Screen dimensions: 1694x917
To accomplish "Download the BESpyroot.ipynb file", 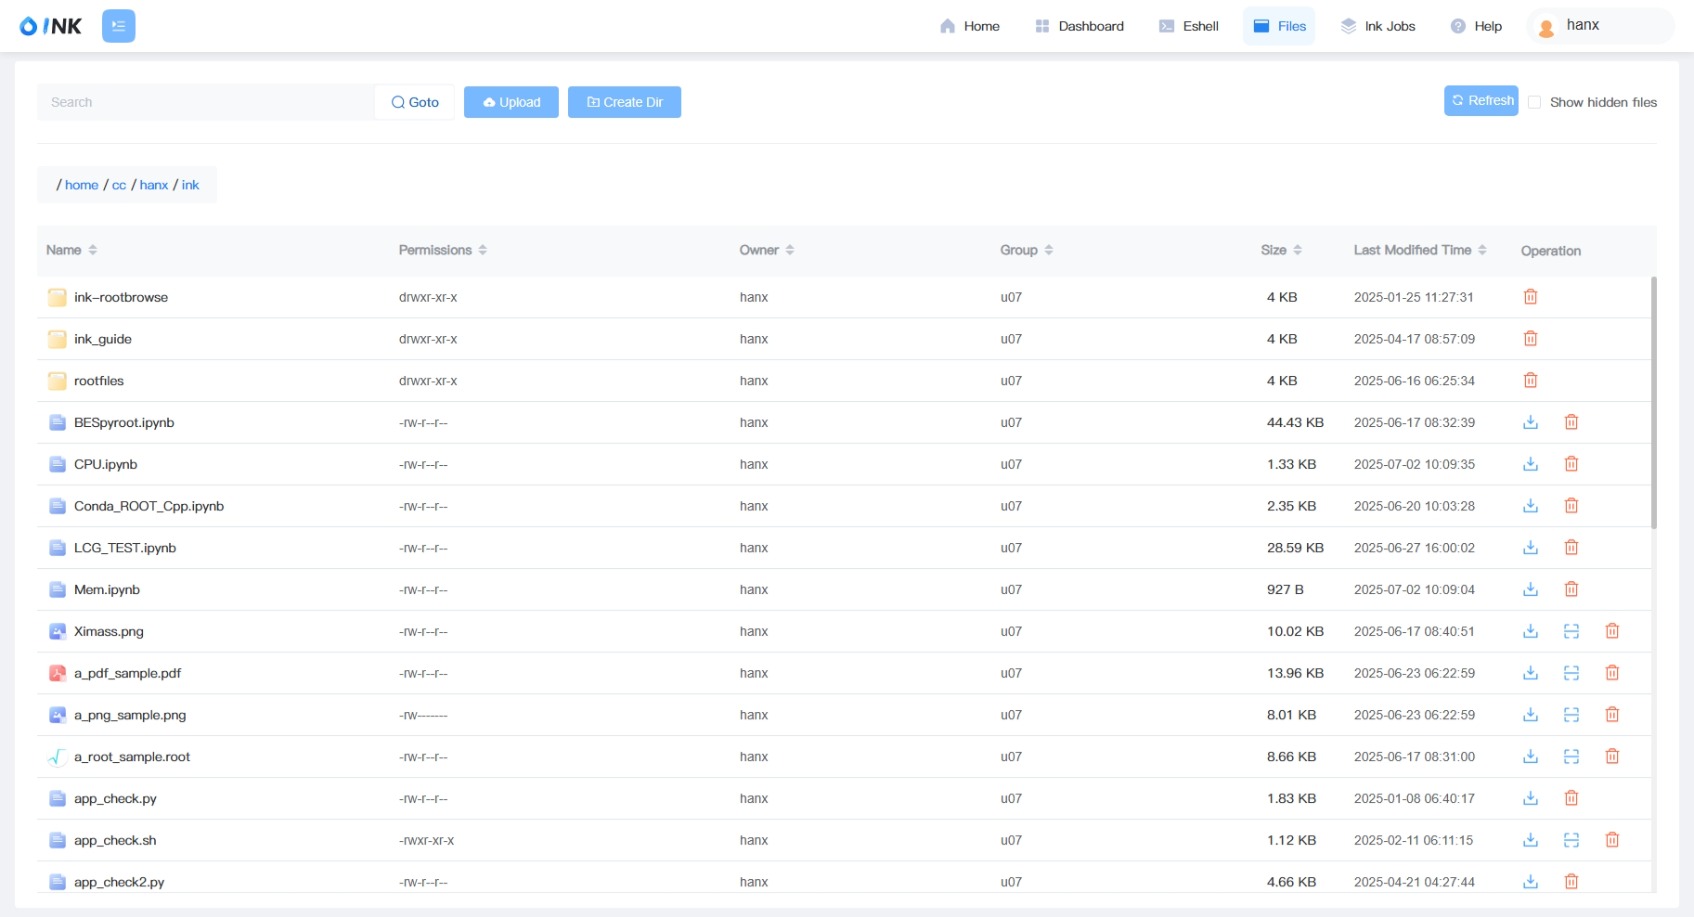I will tap(1530, 422).
